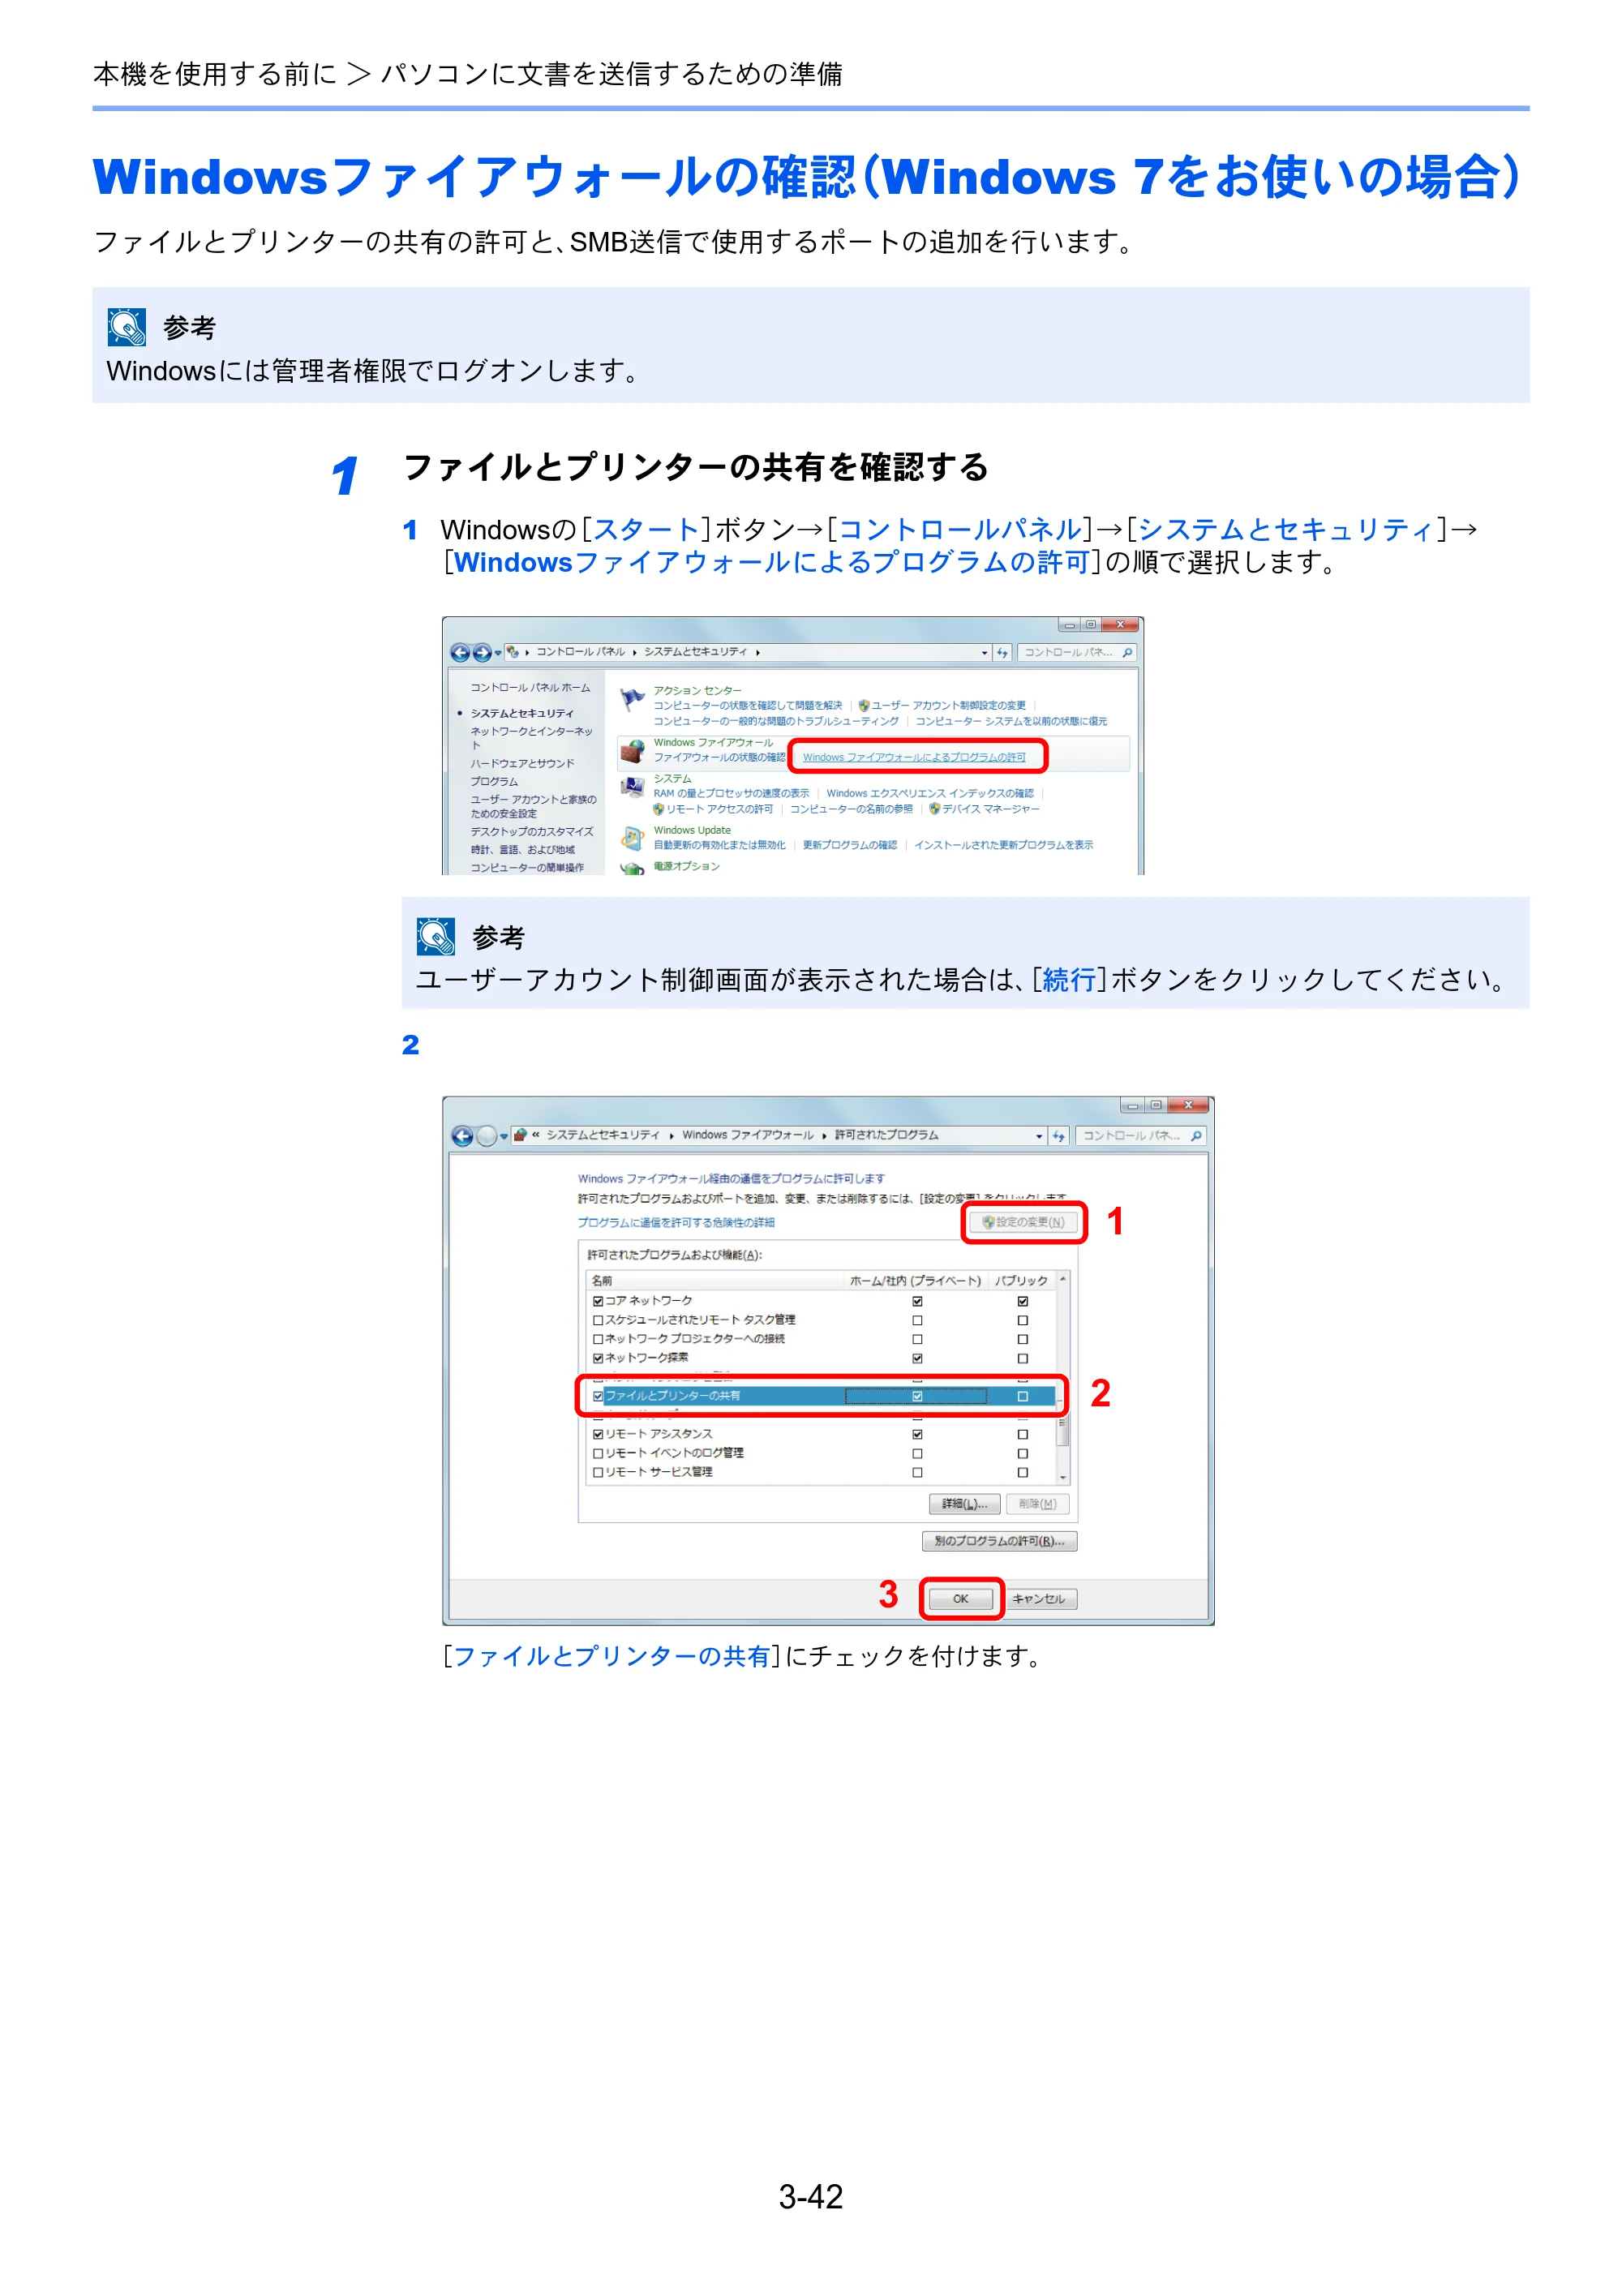Click the Windows Firewall brick wall icon
Screen dimensions: 1622x2296
pyautogui.click(x=632, y=751)
